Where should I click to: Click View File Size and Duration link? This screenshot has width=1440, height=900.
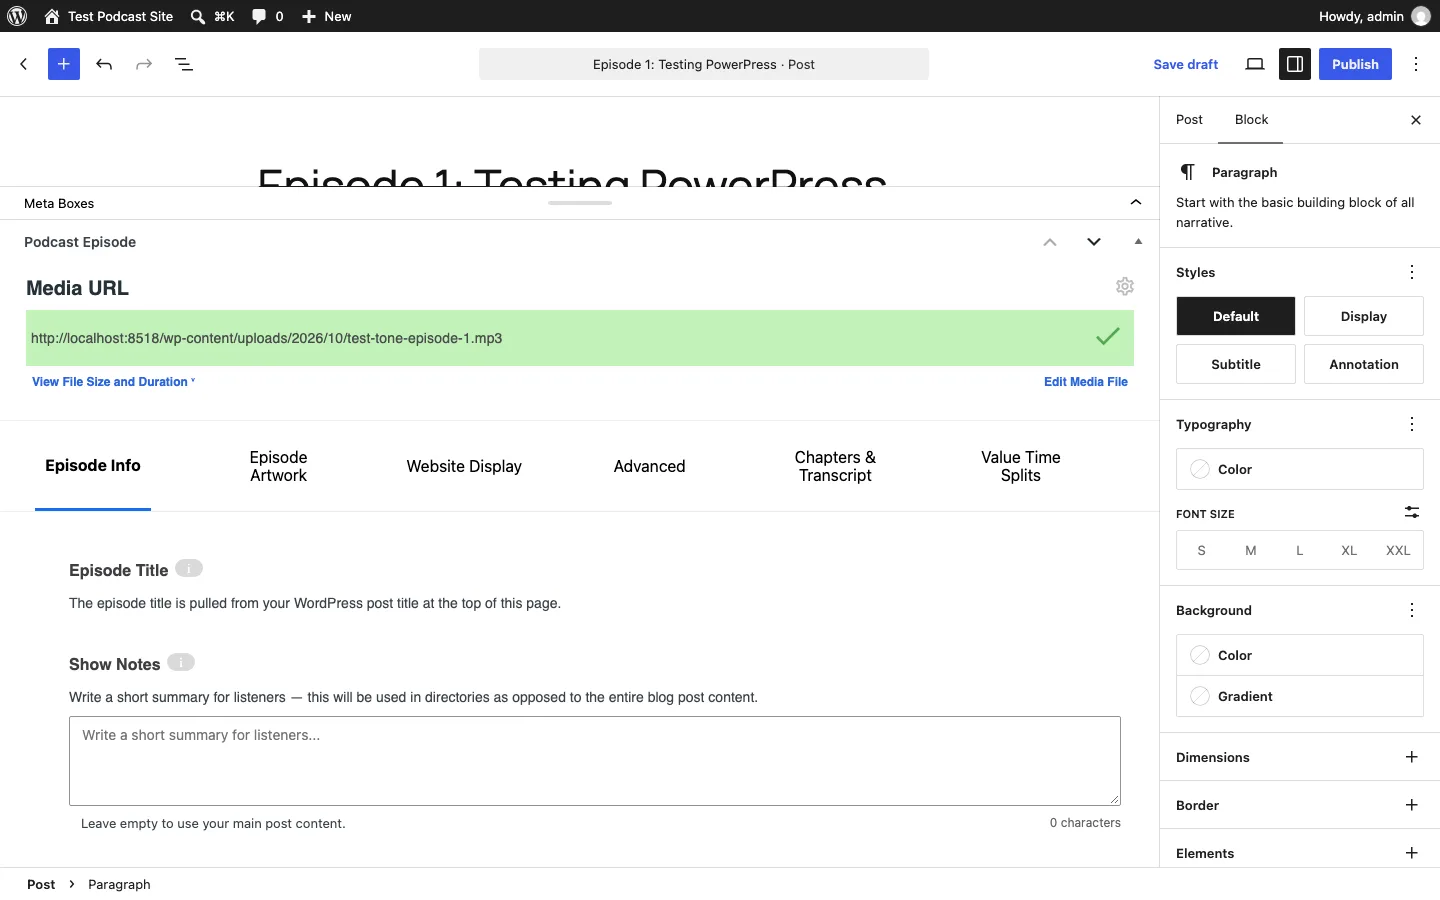[x=113, y=382]
